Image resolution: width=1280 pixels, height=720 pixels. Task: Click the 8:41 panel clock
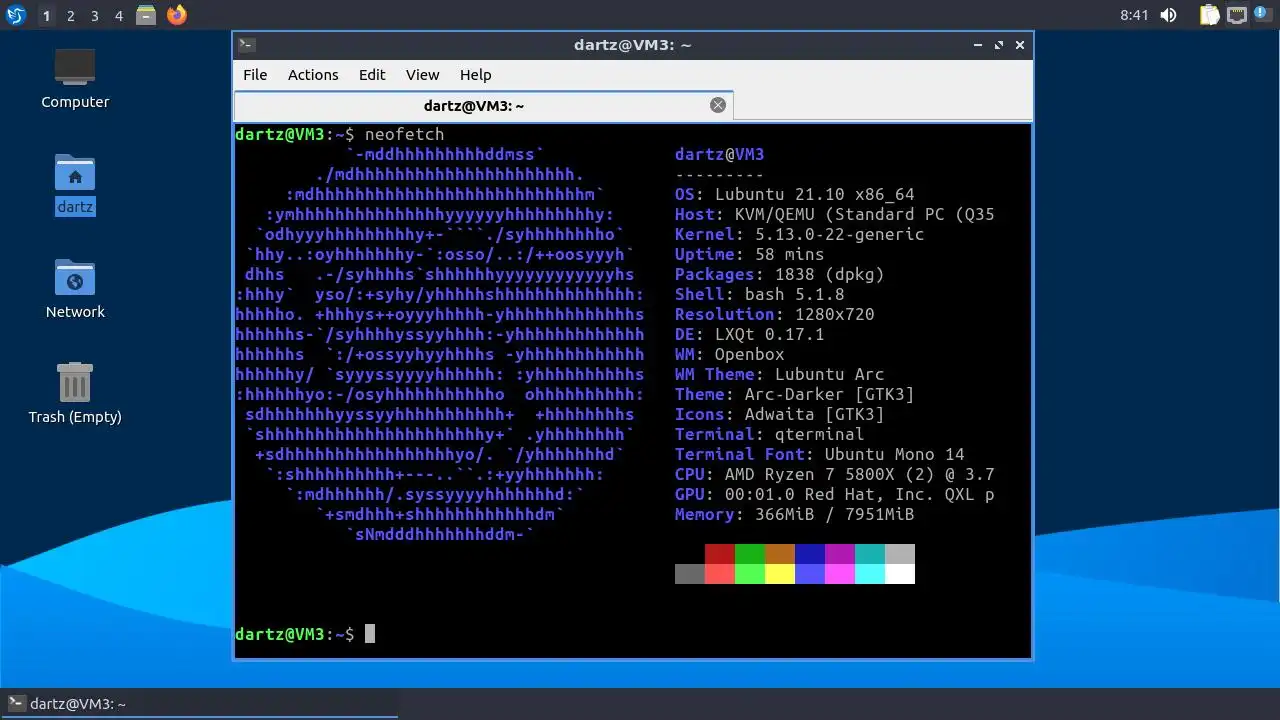(1135, 15)
